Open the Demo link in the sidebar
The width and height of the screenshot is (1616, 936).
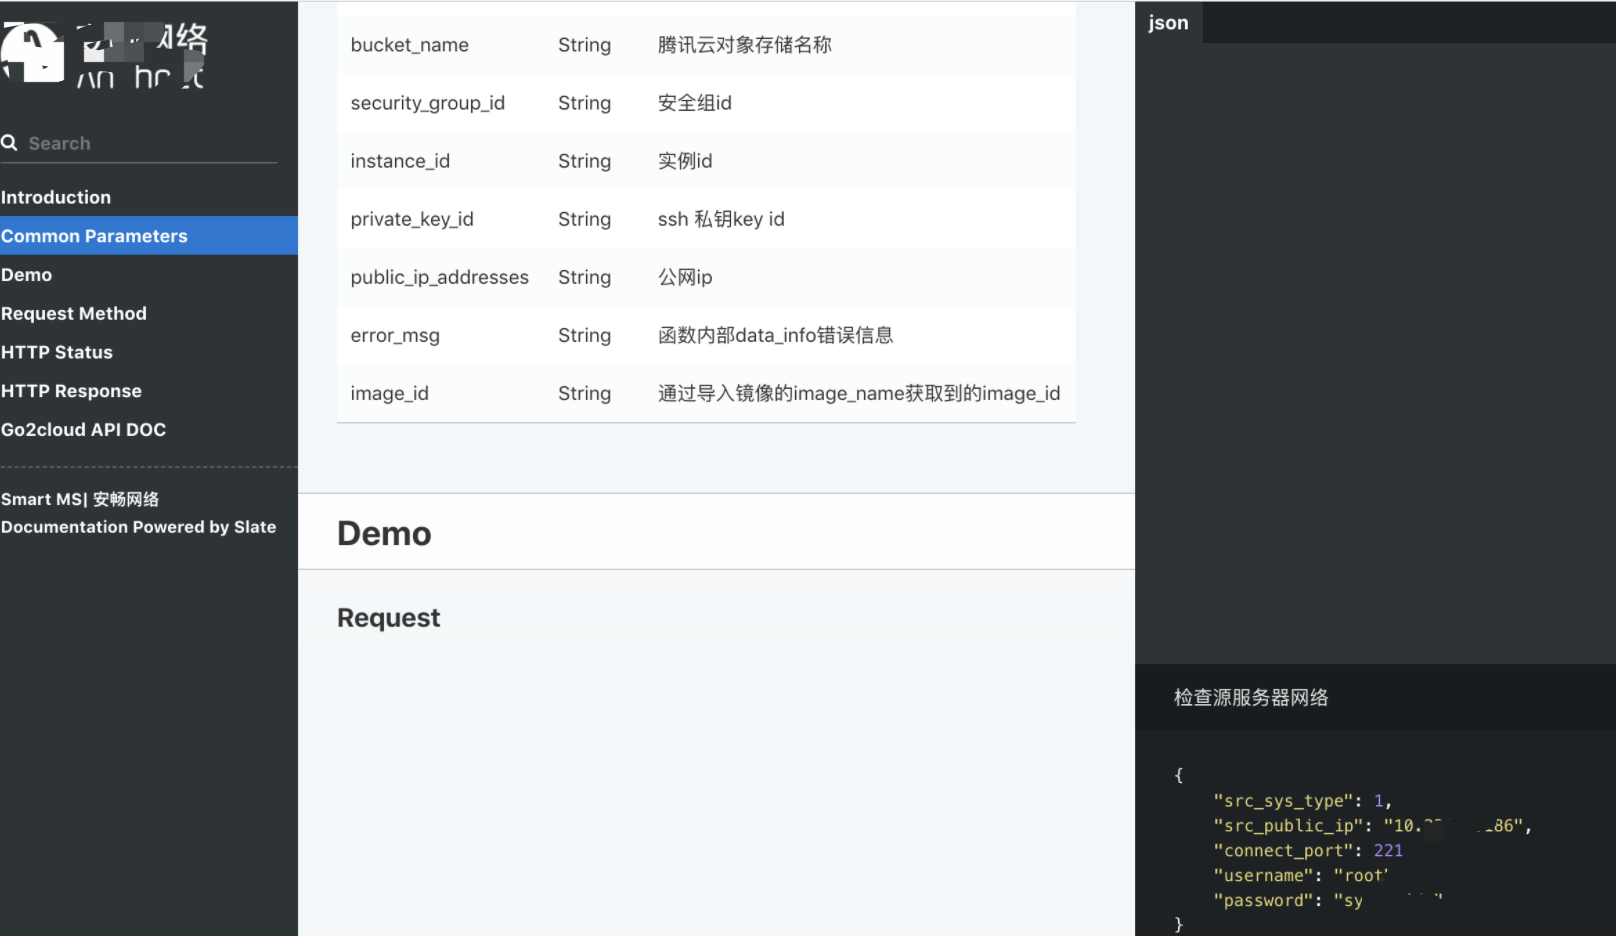[27, 275]
